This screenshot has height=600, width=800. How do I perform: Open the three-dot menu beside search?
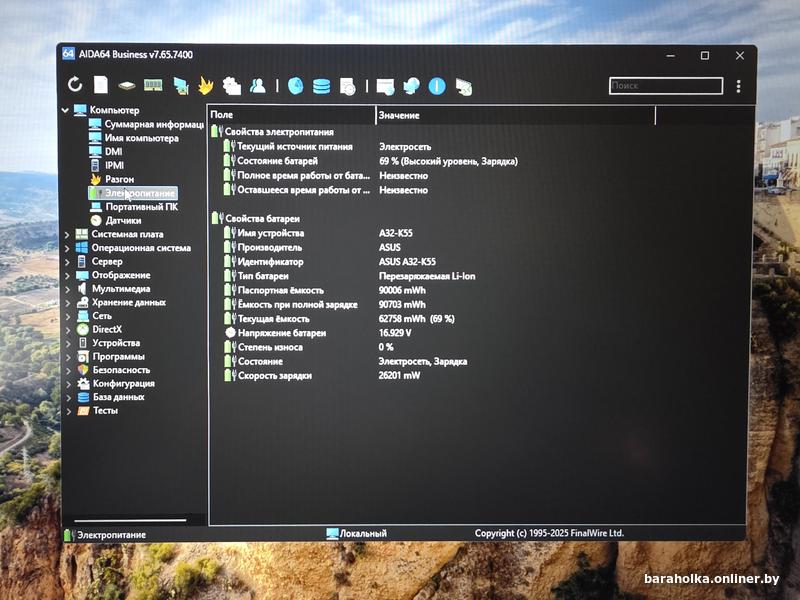tap(738, 86)
